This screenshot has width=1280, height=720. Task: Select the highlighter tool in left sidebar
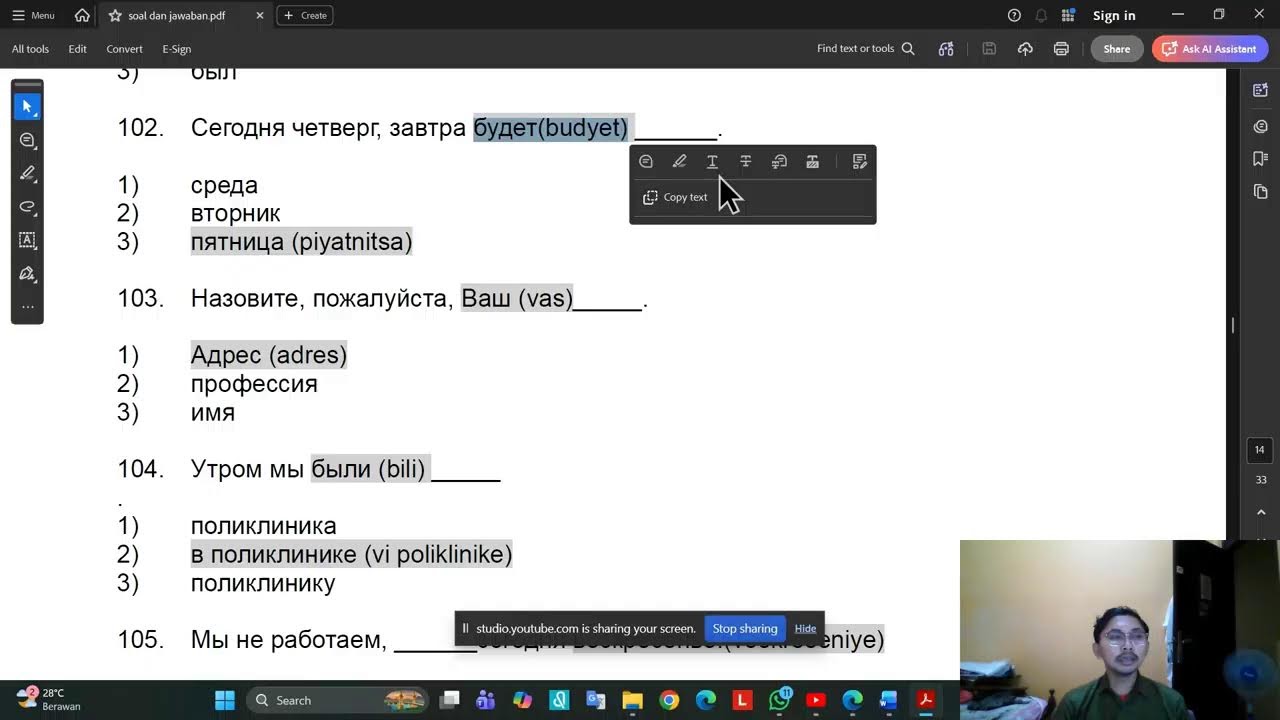pyautogui.click(x=27, y=173)
